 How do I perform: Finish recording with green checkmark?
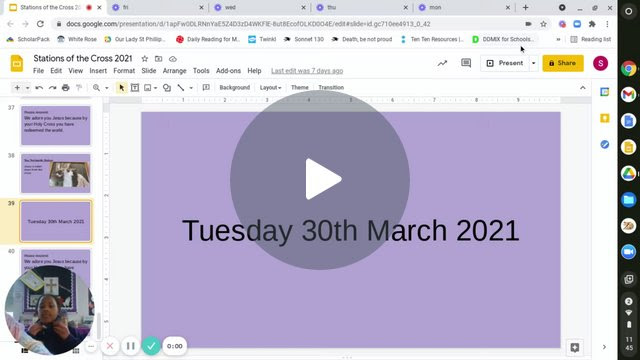click(151, 346)
